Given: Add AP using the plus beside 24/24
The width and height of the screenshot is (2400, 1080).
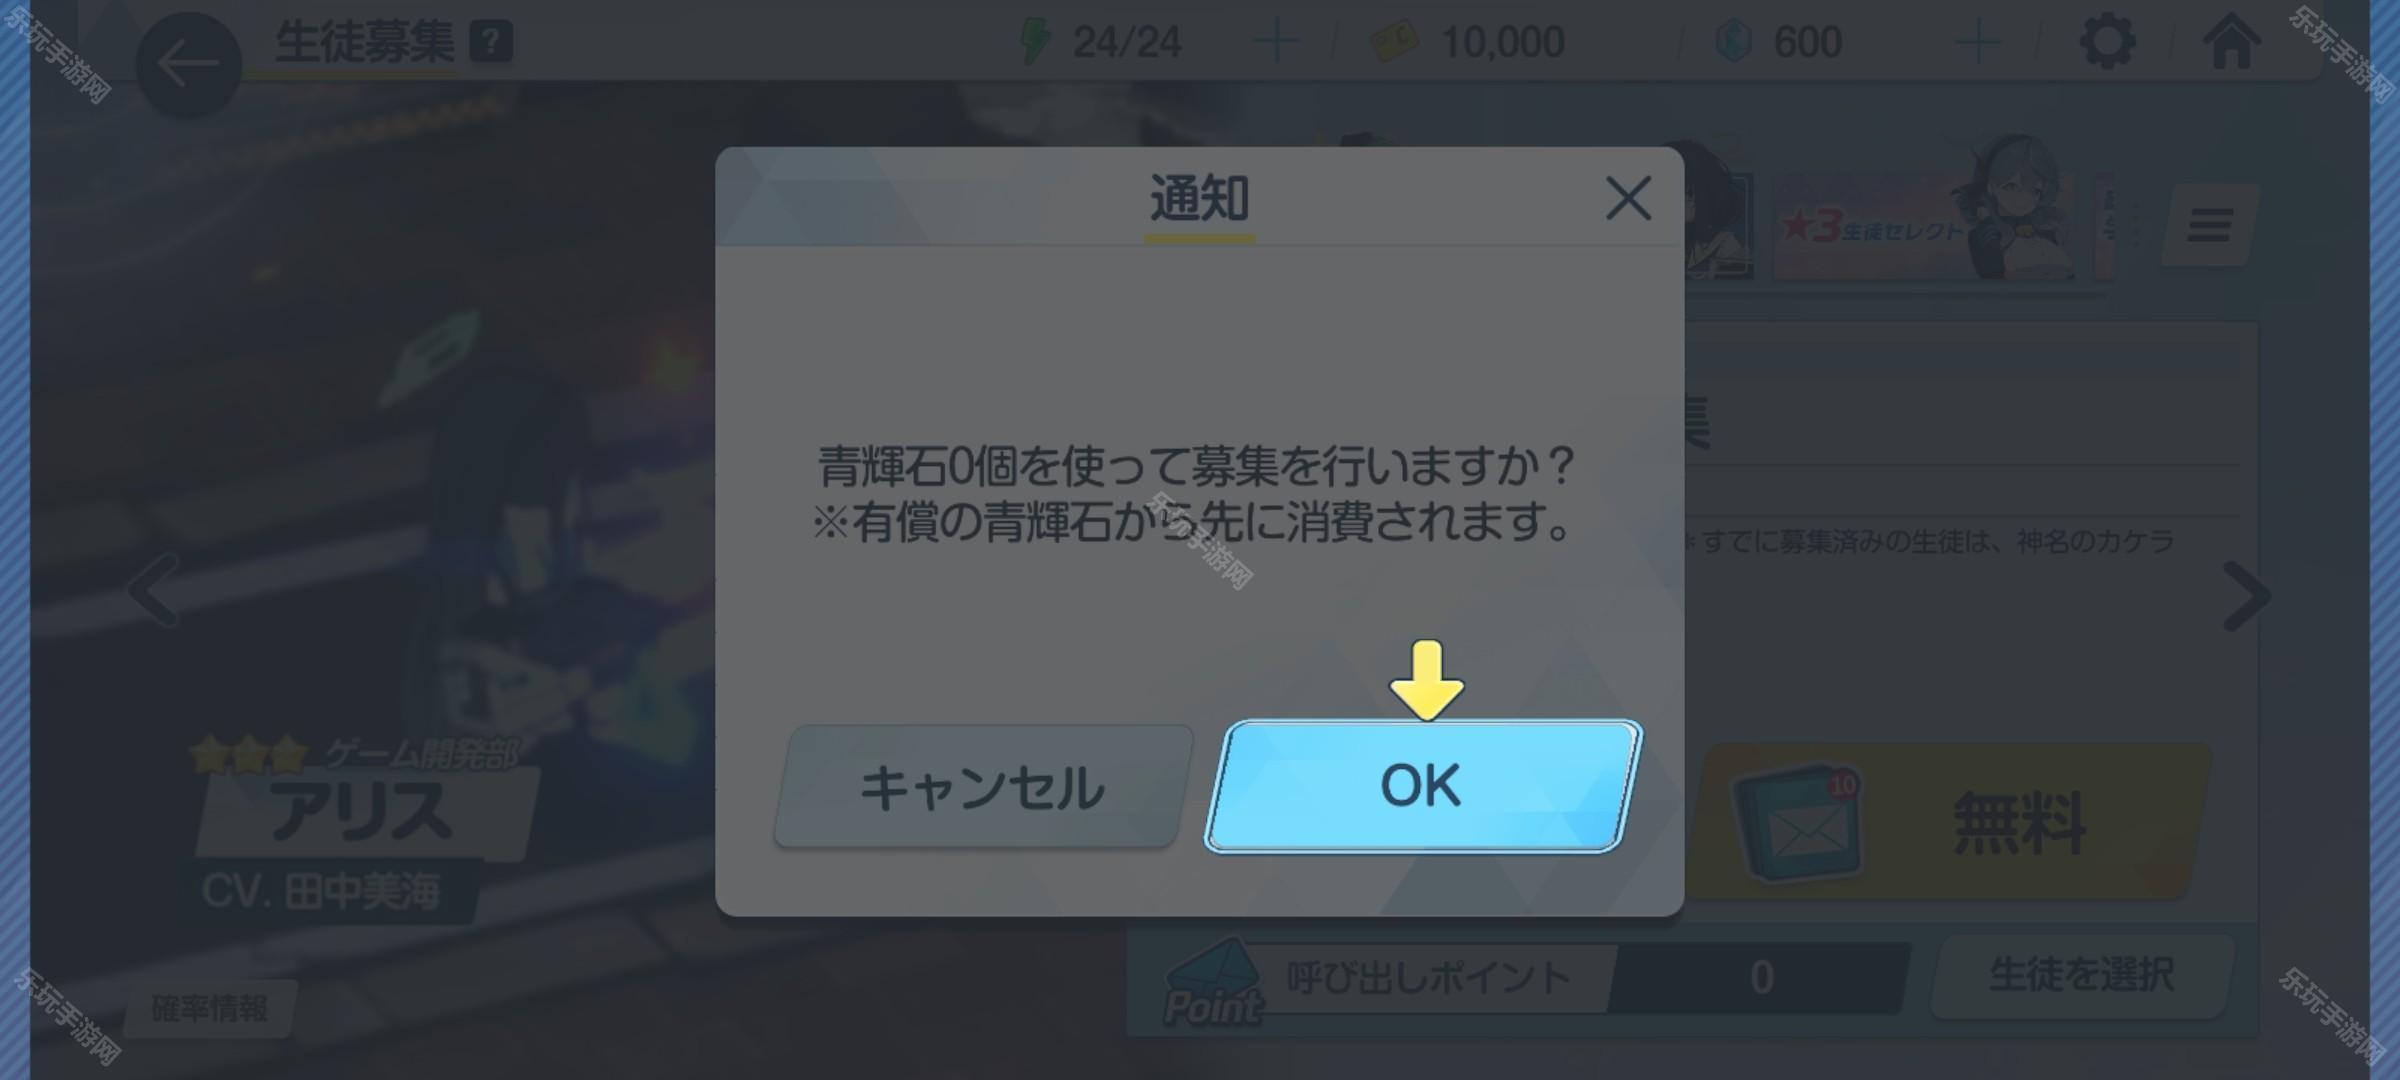Looking at the screenshot, I should [x=1276, y=42].
